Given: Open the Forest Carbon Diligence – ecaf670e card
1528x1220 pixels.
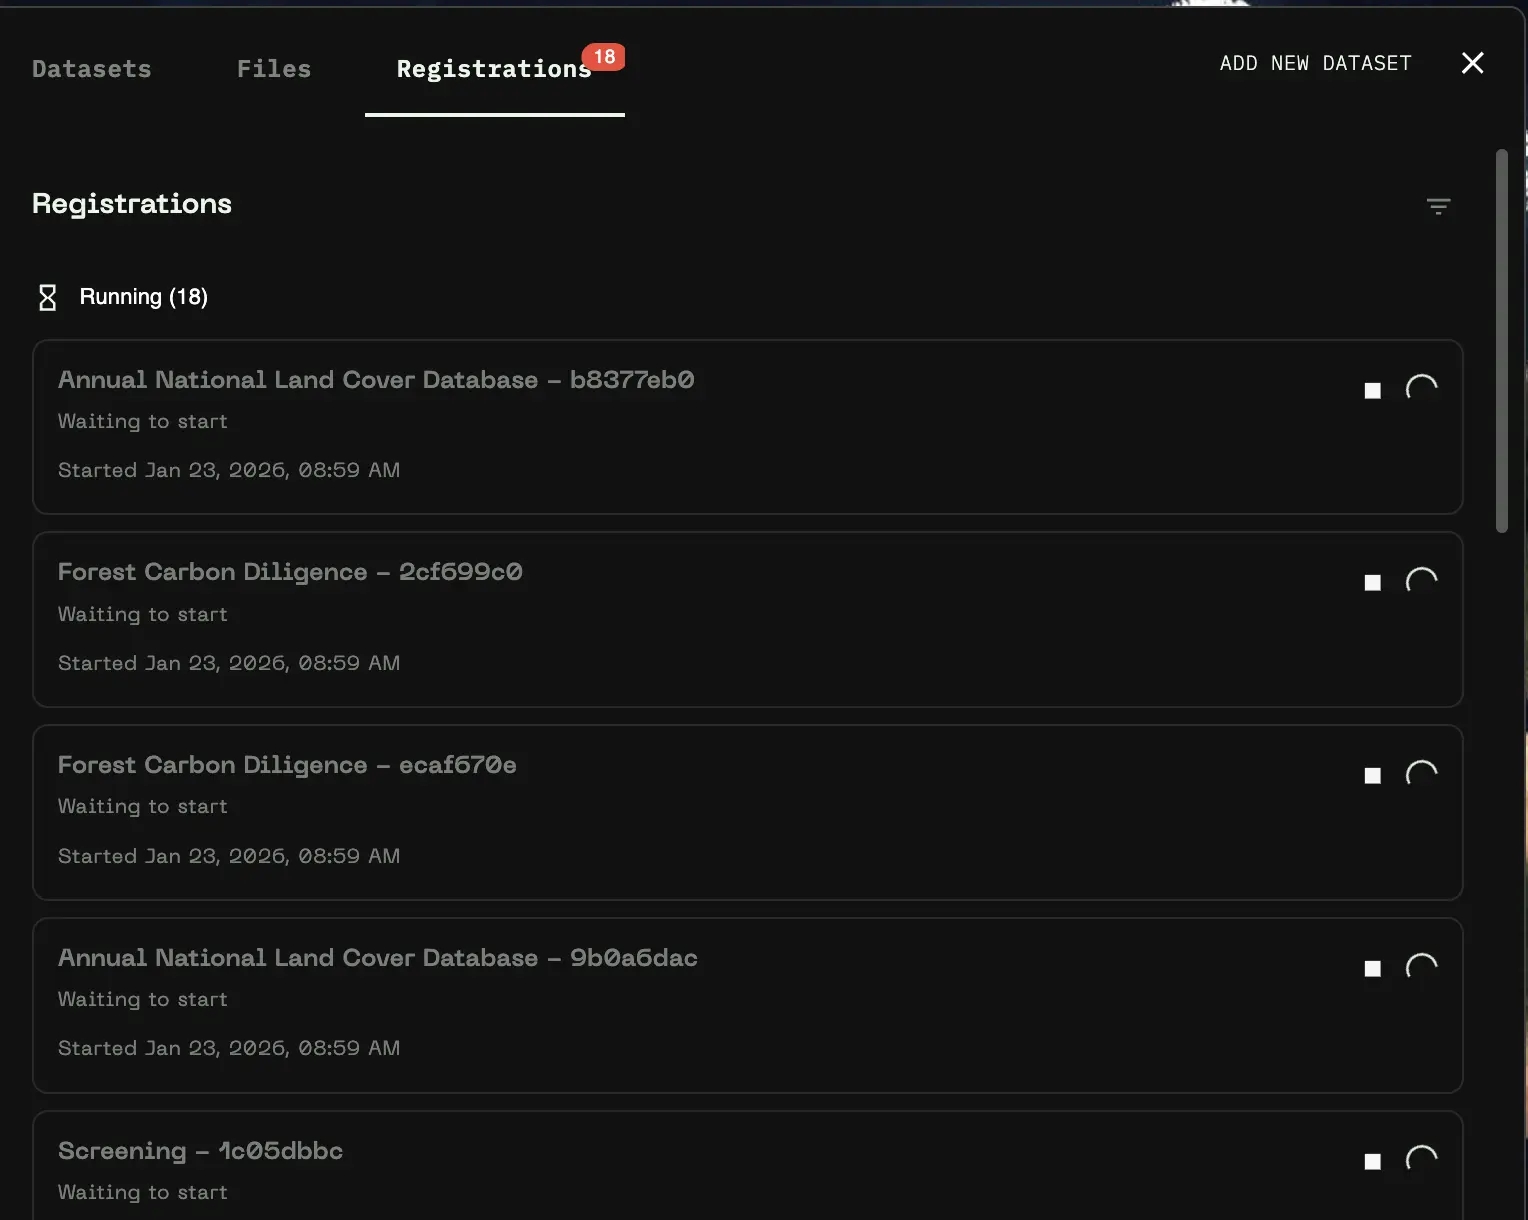Looking at the screenshot, I should [287, 765].
